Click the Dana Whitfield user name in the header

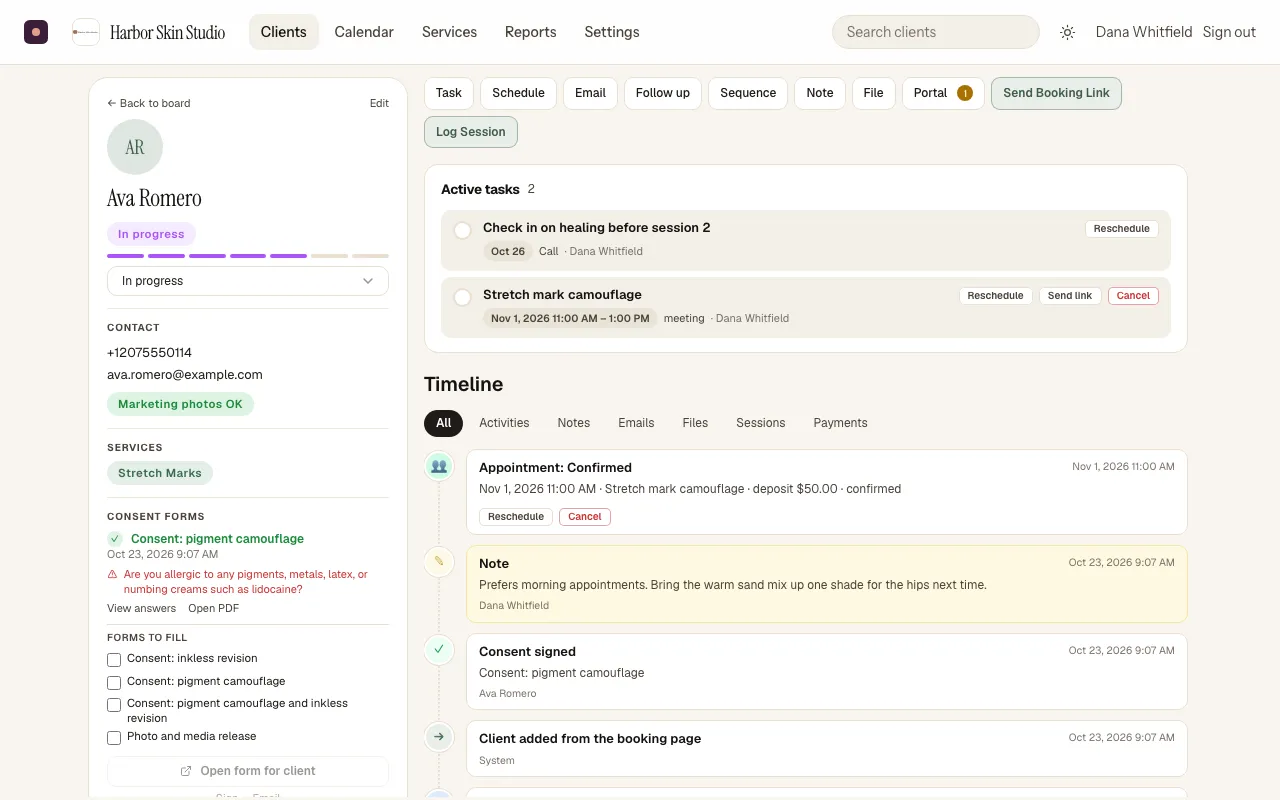click(1144, 32)
